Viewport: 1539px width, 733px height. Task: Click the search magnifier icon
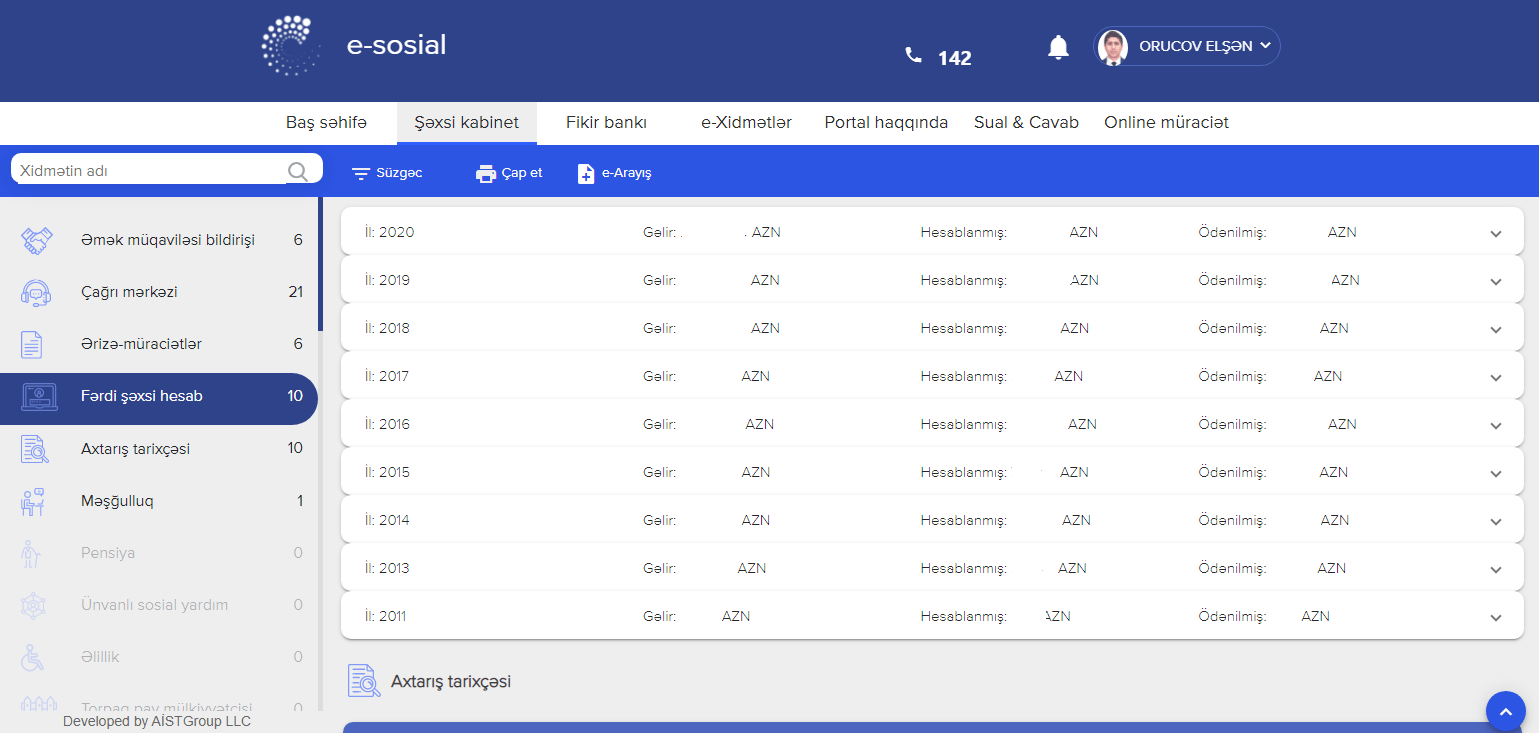297,172
